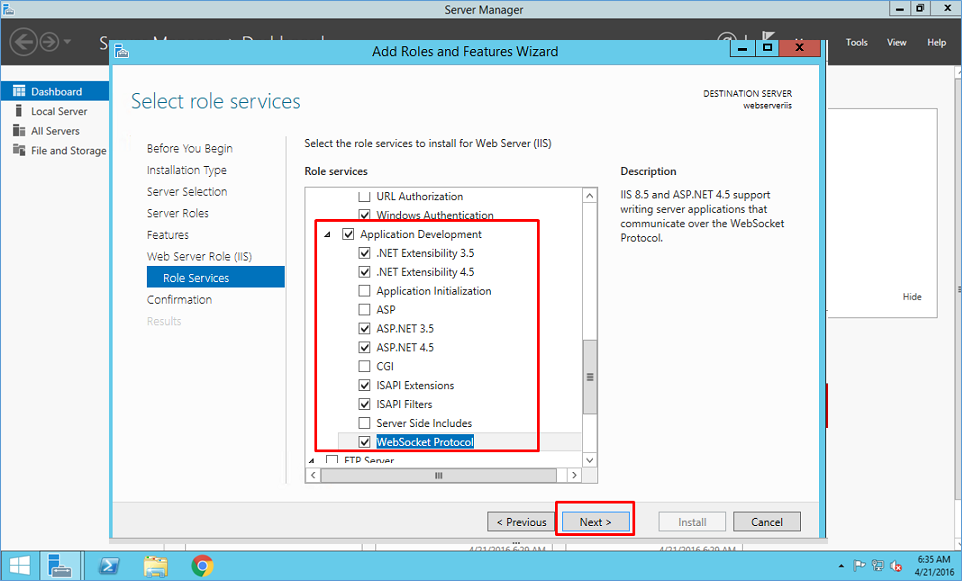Click the role services list scroll-down arrow
This screenshot has width=962, height=581.
(x=590, y=460)
